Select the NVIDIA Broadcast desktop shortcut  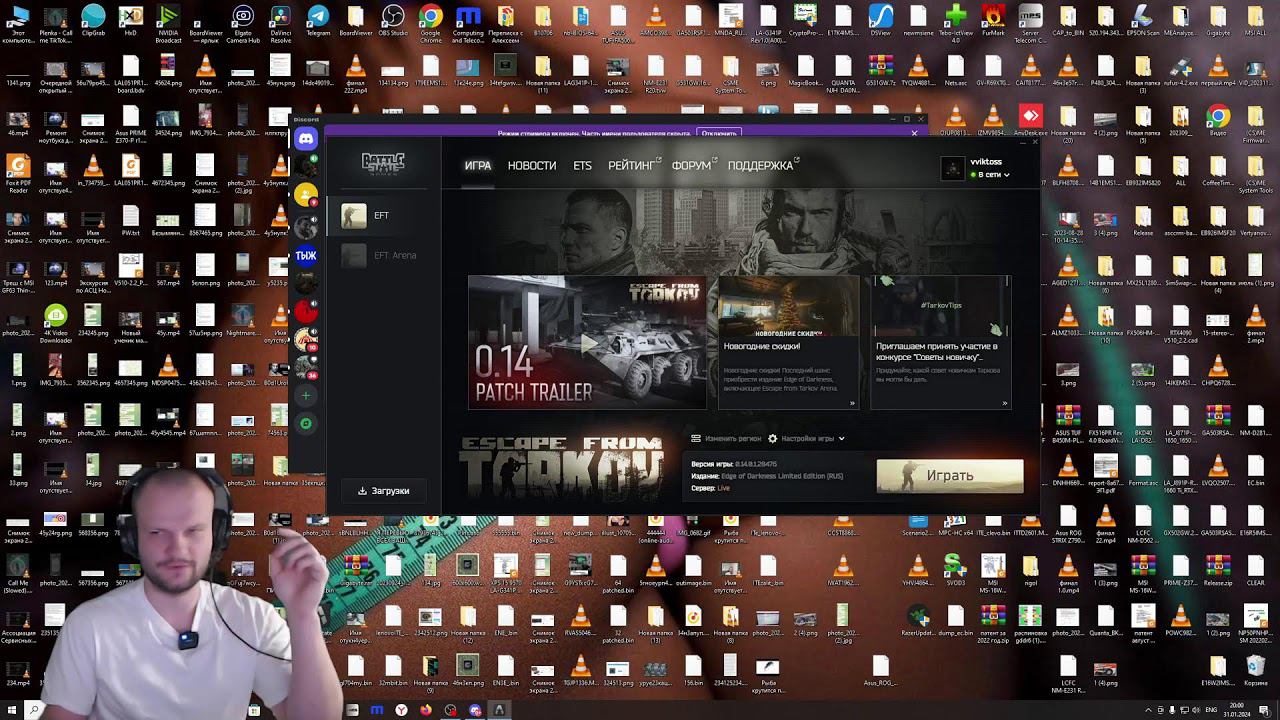click(x=168, y=24)
